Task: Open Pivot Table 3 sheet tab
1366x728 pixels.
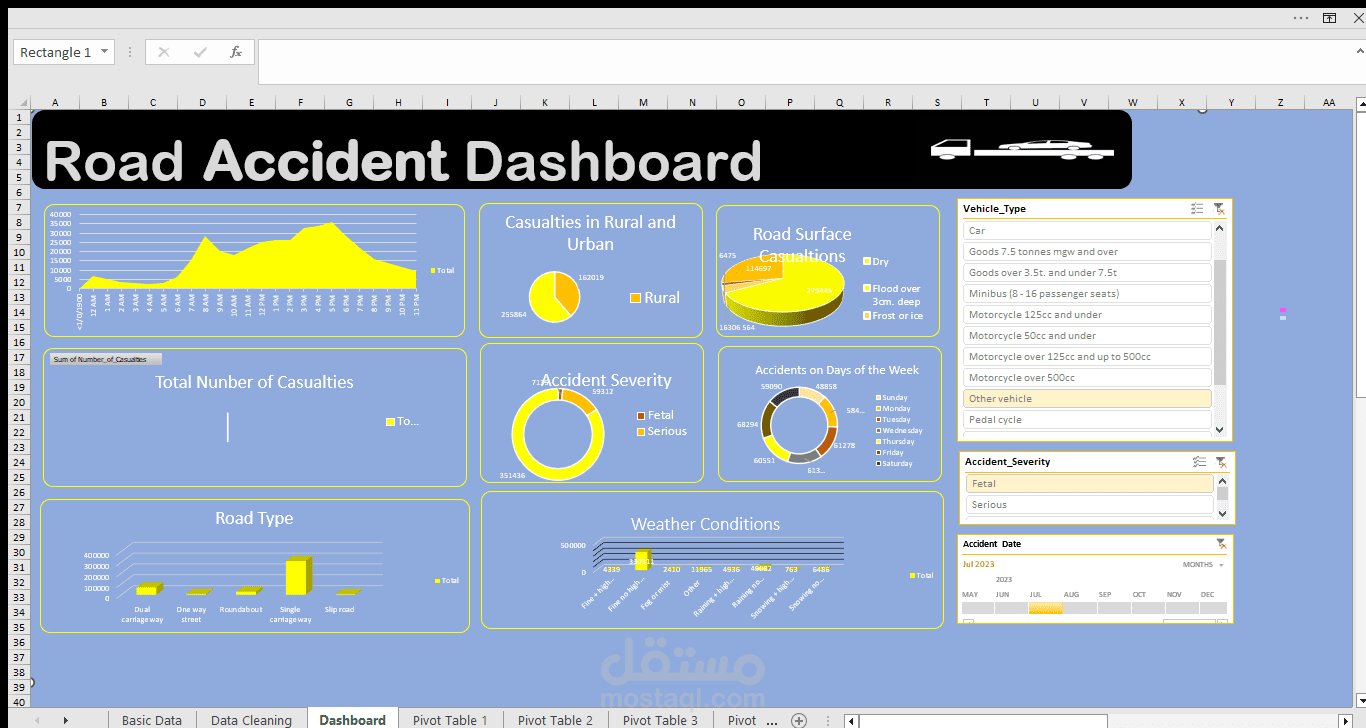Action: click(x=660, y=720)
